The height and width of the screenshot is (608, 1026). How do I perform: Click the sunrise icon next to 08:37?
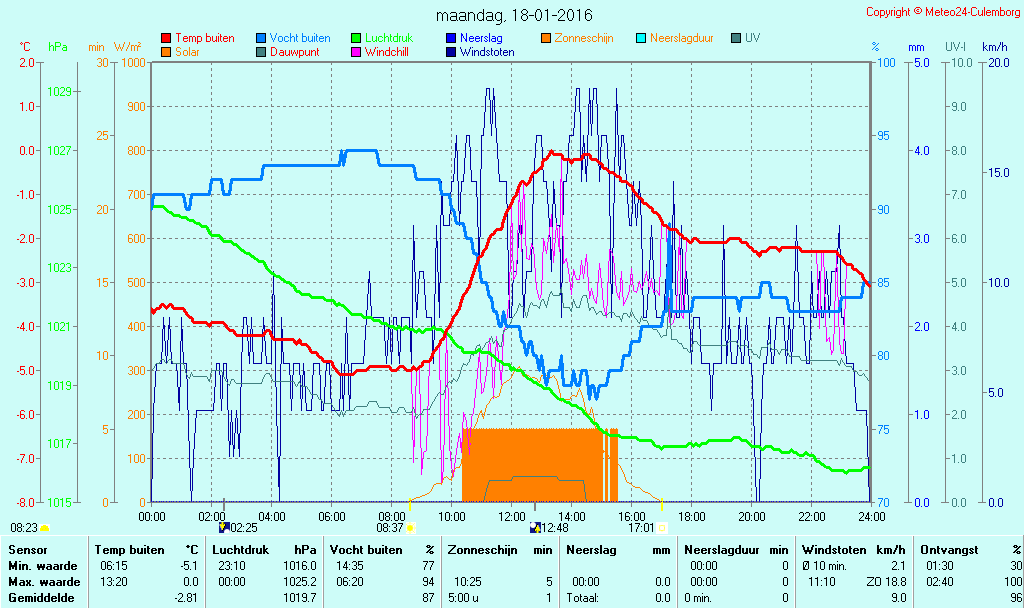410,528
